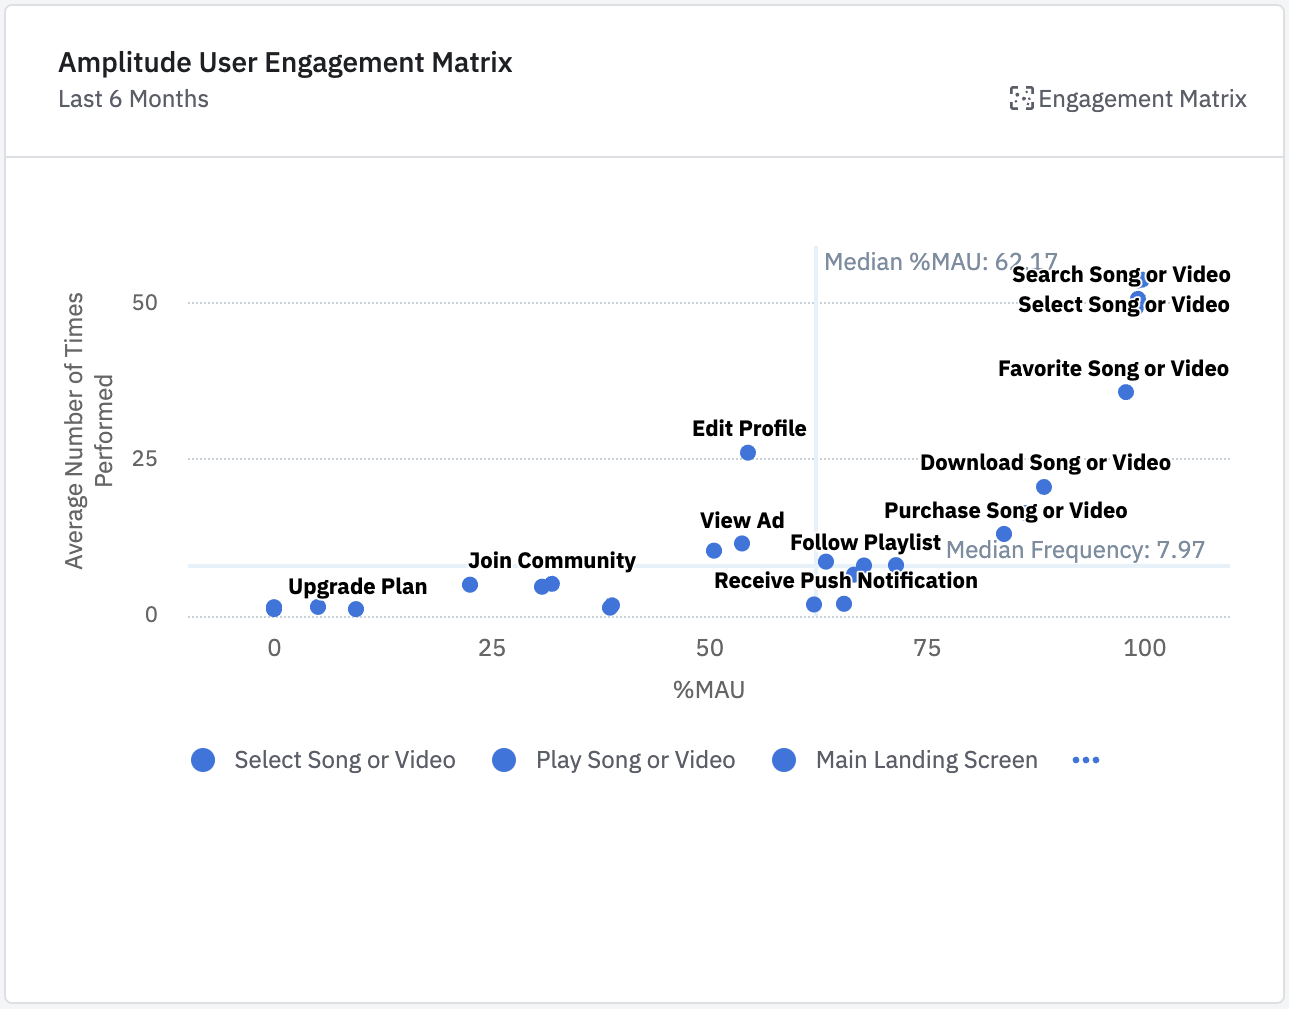The width and height of the screenshot is (1289, 1009).
Task: Click the View Ad label
Action: coord(742,521)
